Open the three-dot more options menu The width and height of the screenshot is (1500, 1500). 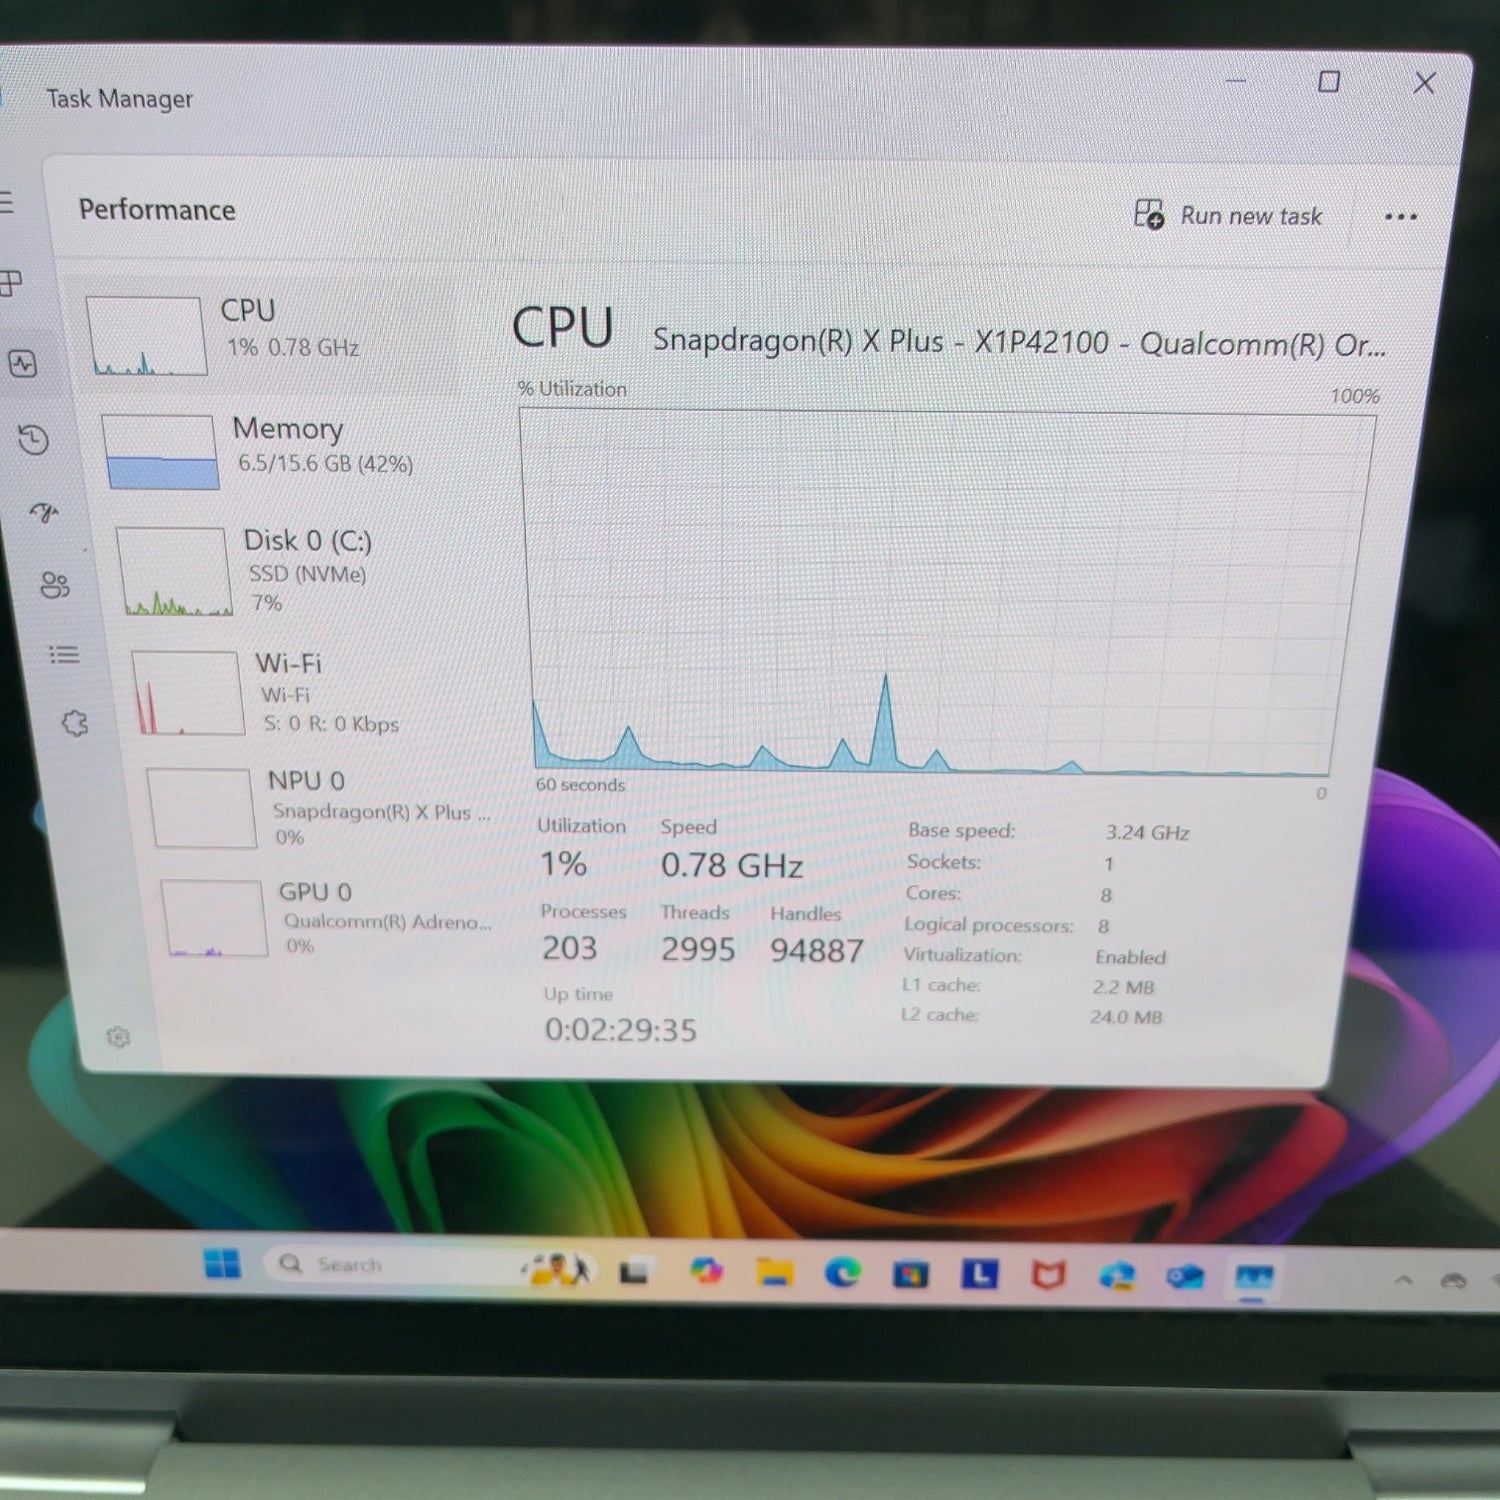pos(1401,216)
